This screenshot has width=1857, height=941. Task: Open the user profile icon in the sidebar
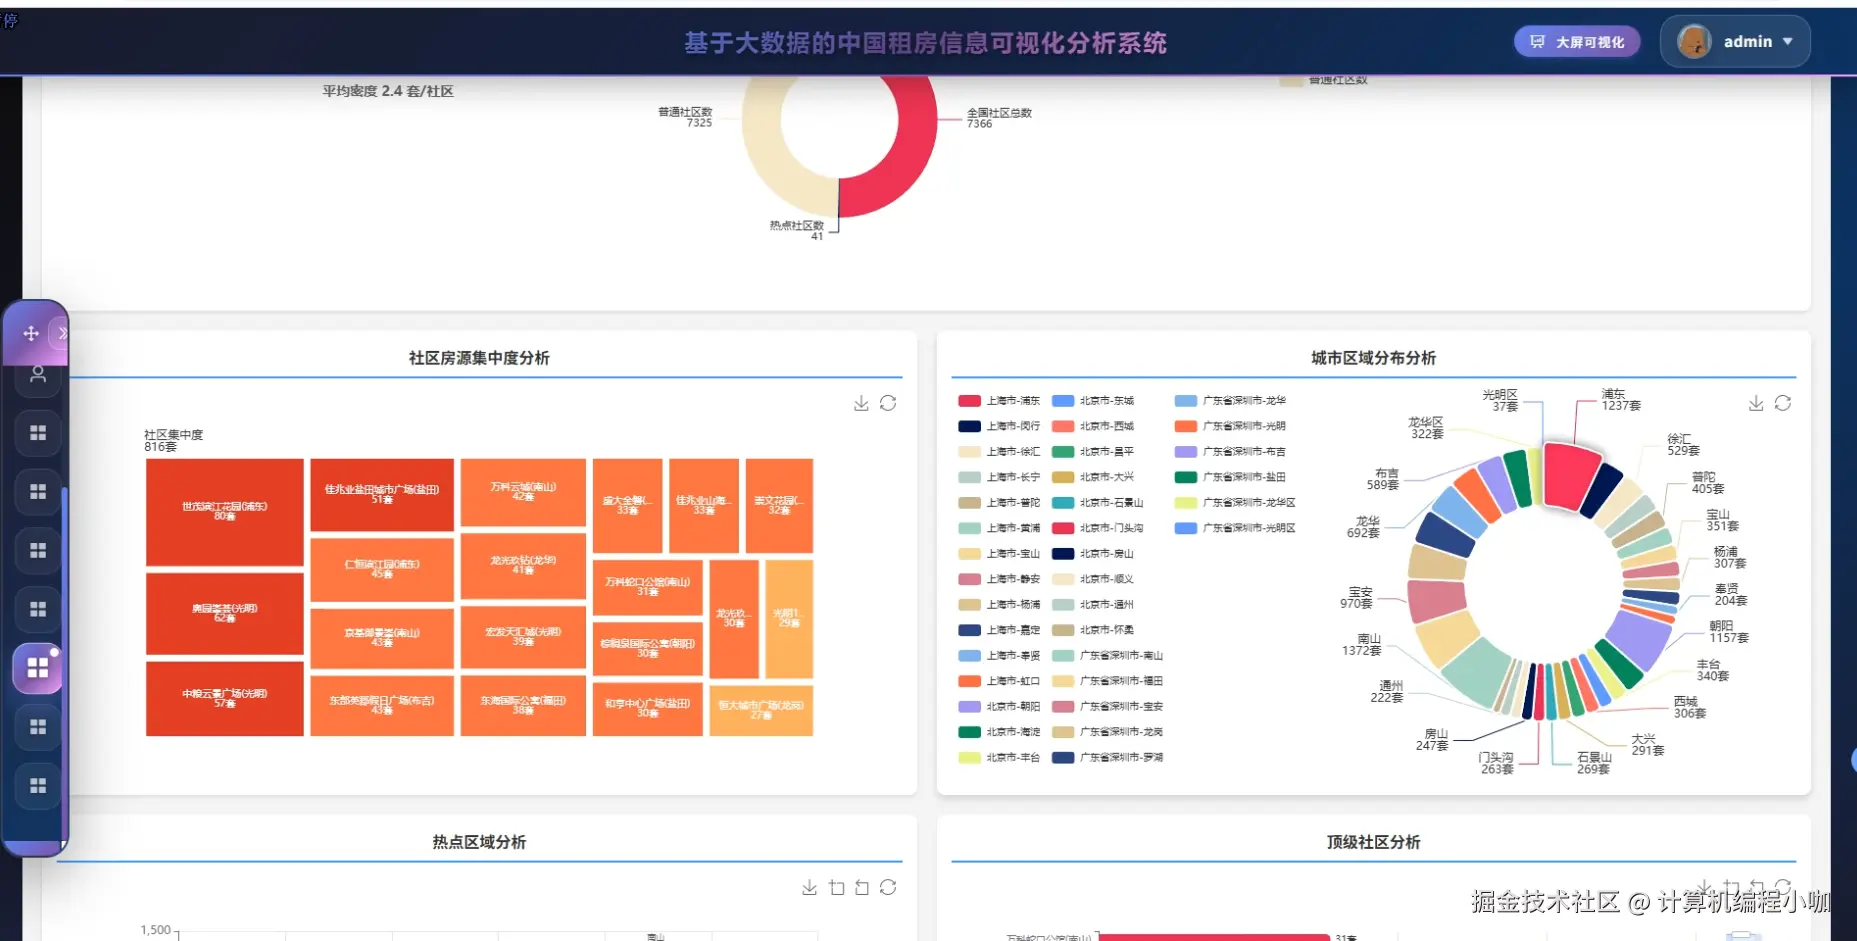click(37, 377)
